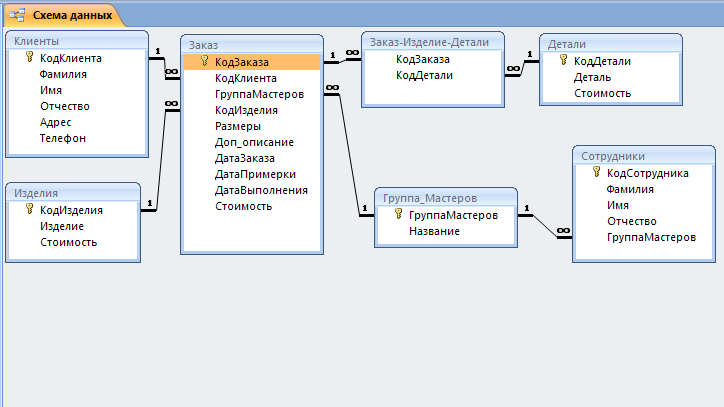Select relationship line from Заказ-Изделие-Детали to Детали
This screenshot has width=724, height=407.
523,68
